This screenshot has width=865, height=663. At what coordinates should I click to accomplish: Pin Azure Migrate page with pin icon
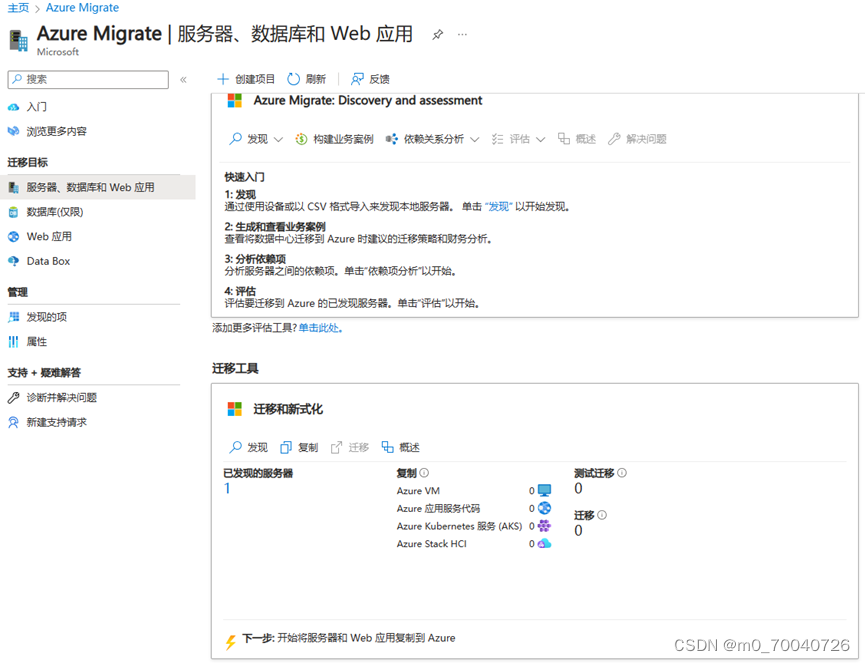437,35
